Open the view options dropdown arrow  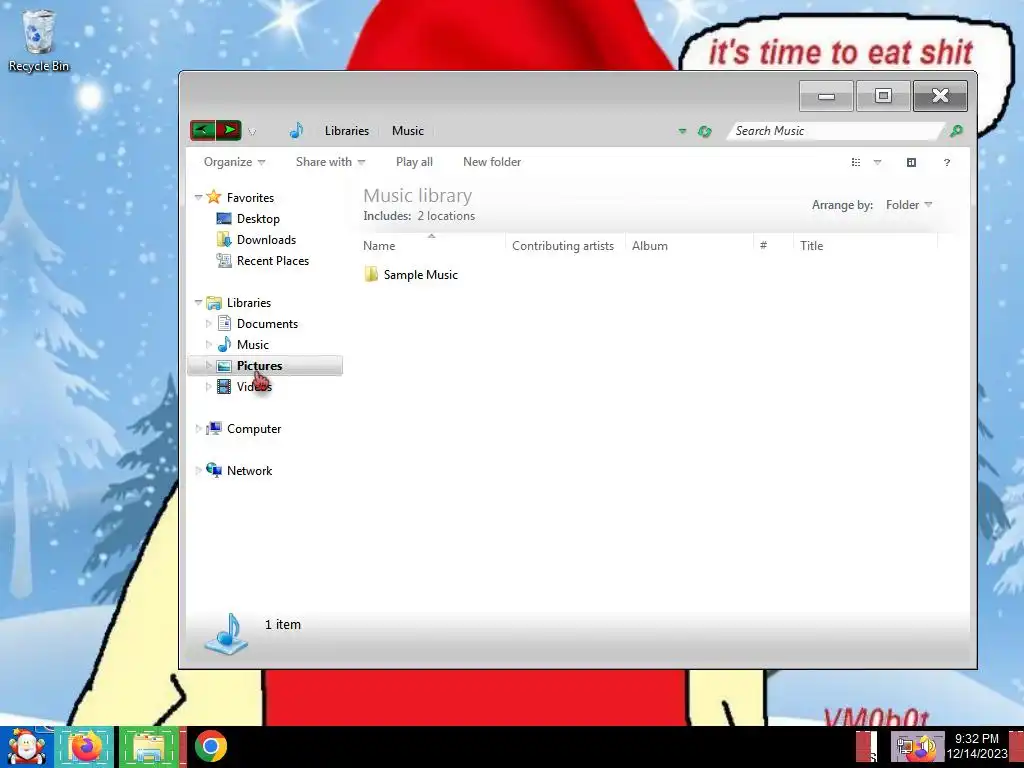tap(878, 162)
